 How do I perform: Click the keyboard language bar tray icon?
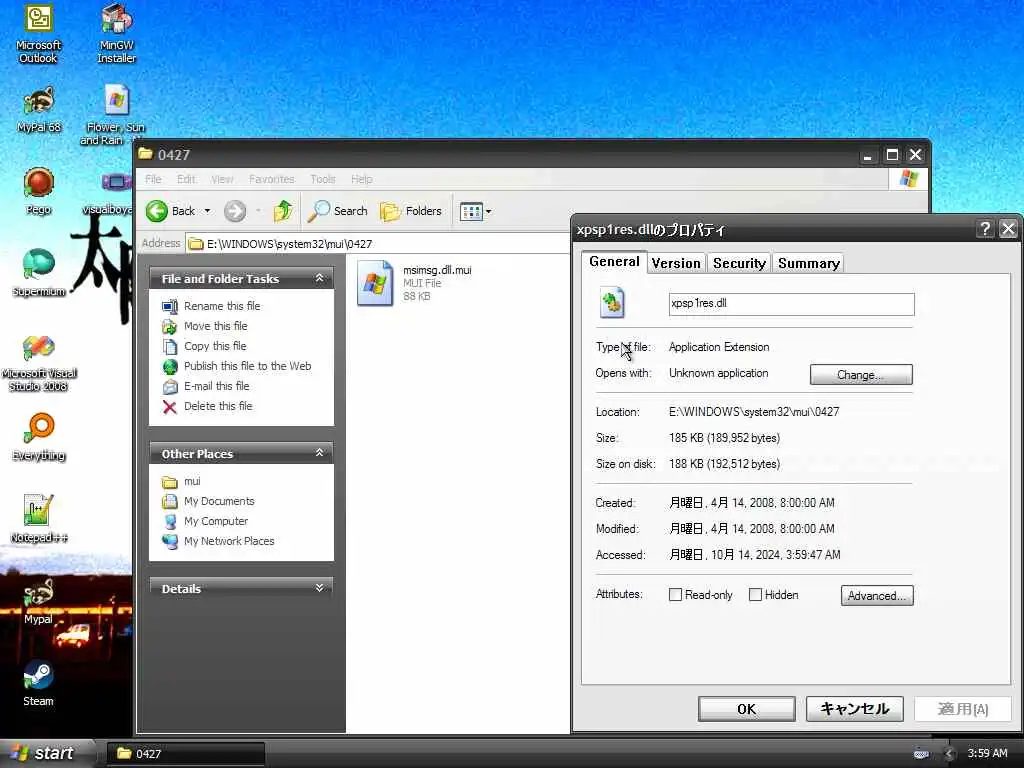[x=921, y=754]
